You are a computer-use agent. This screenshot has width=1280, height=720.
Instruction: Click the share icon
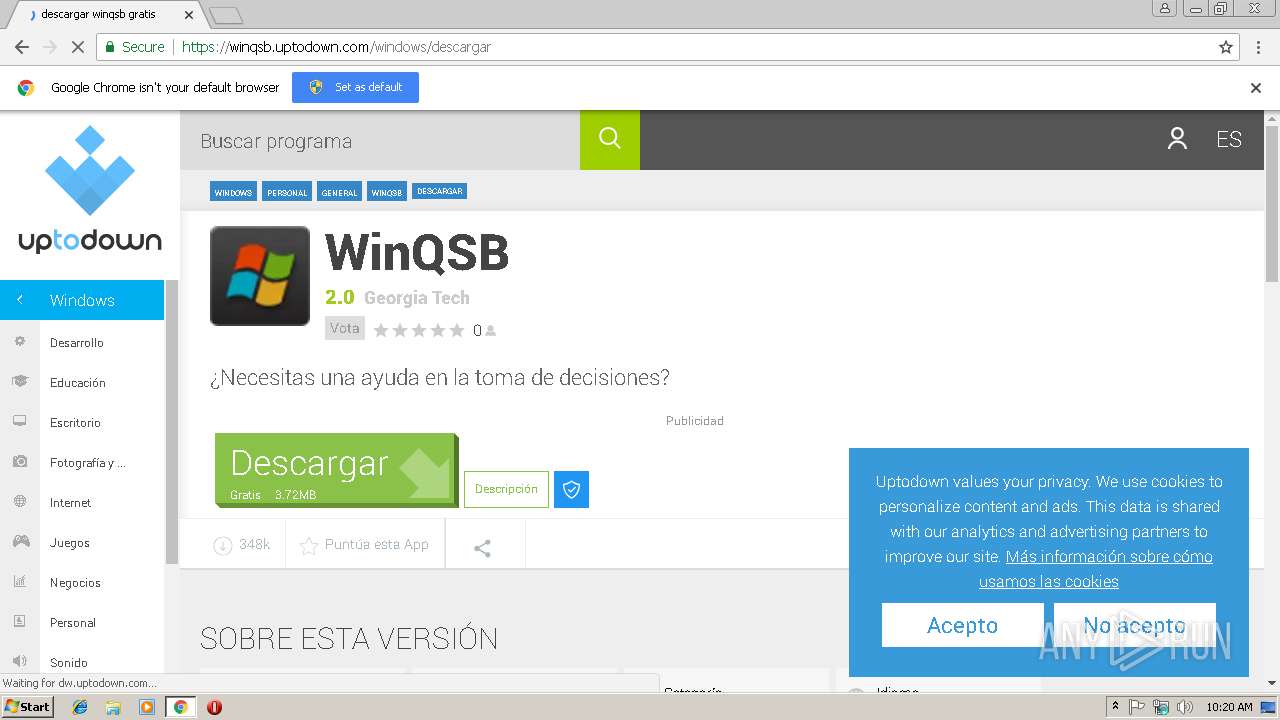coord(482,548)
